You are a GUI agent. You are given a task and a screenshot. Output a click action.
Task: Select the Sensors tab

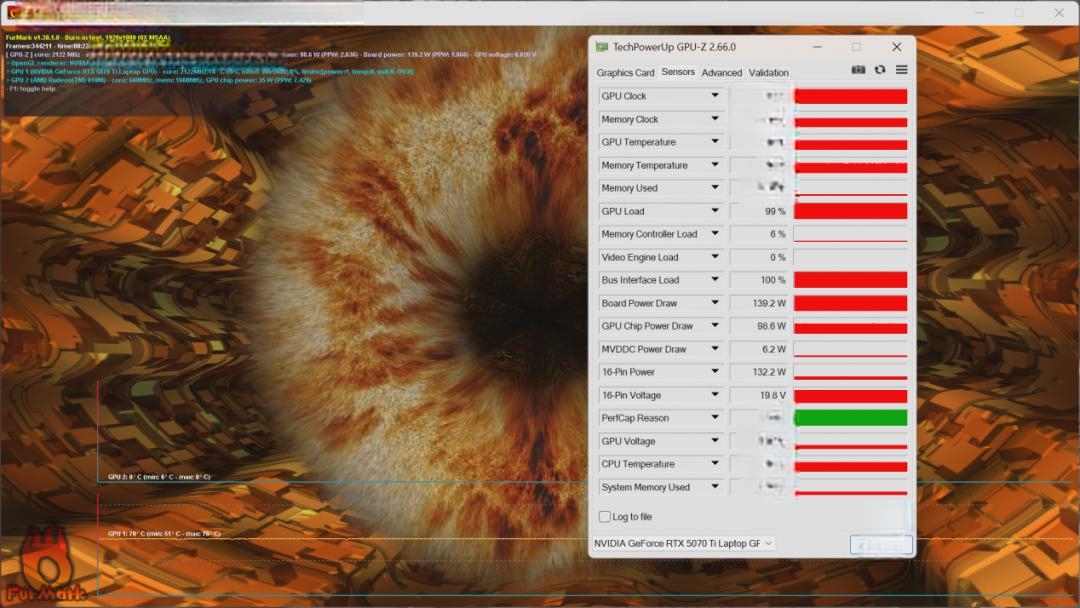coord(678,72)
